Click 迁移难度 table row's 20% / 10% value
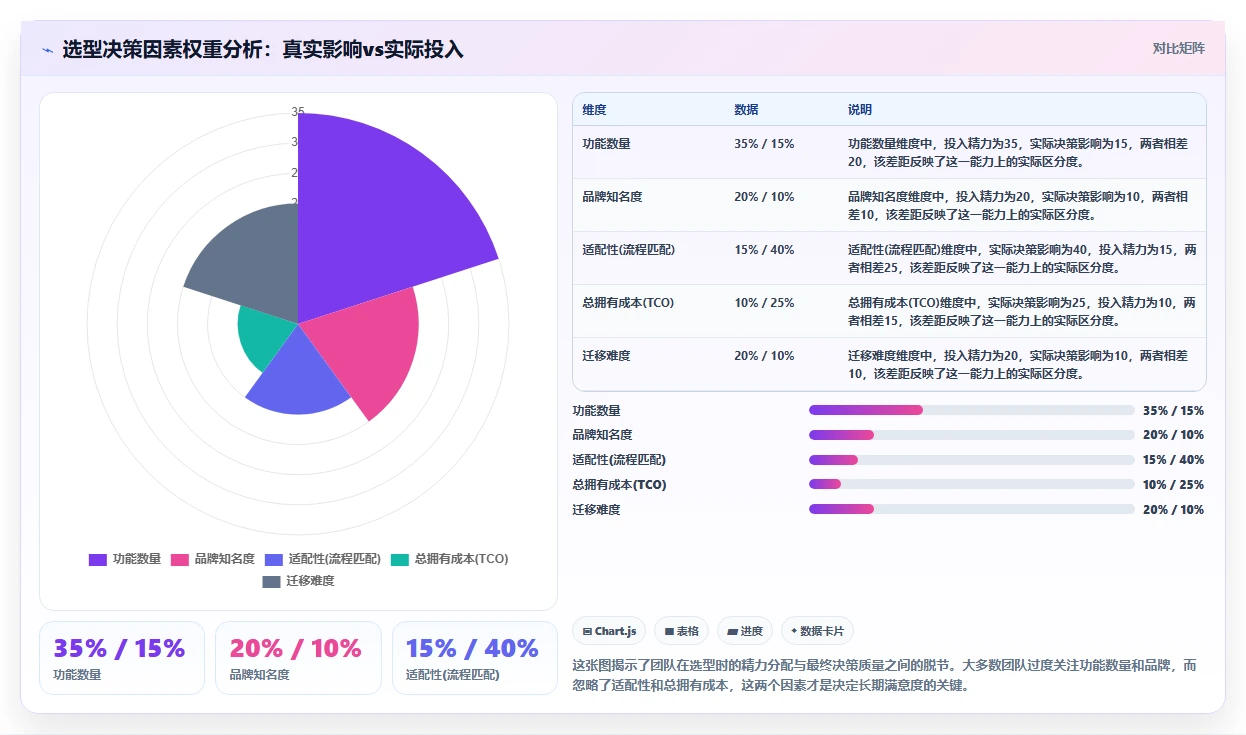The image size is (1246, 735). tap(764, 356)
